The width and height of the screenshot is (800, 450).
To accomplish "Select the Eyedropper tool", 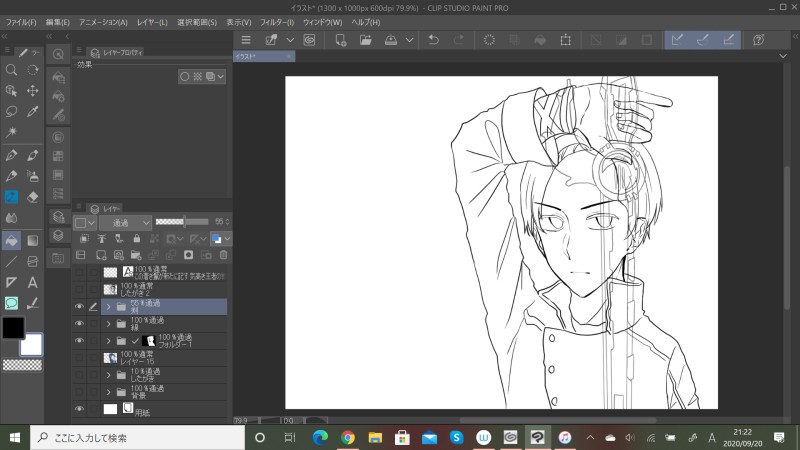I will pyautogui.click(x=33, y=111).
